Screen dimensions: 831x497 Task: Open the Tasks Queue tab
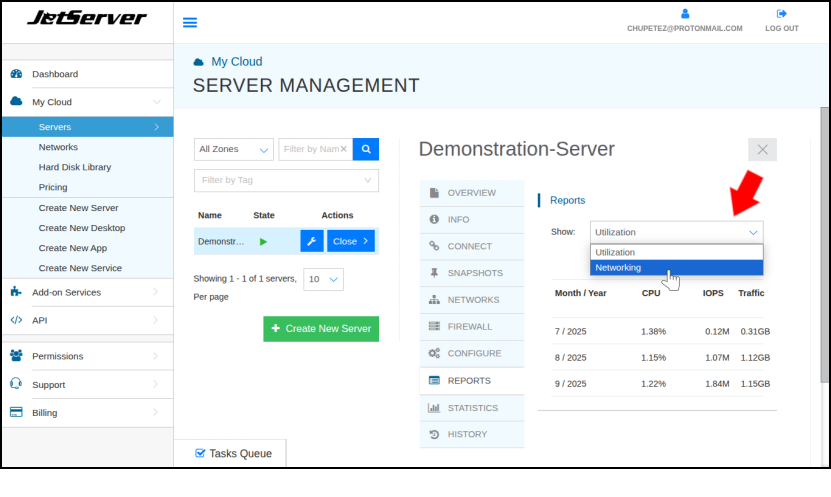(232, 453)
